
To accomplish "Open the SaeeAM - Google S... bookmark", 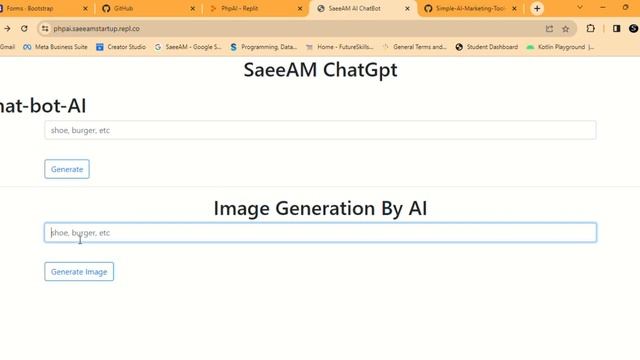I will tap(188, 47).
